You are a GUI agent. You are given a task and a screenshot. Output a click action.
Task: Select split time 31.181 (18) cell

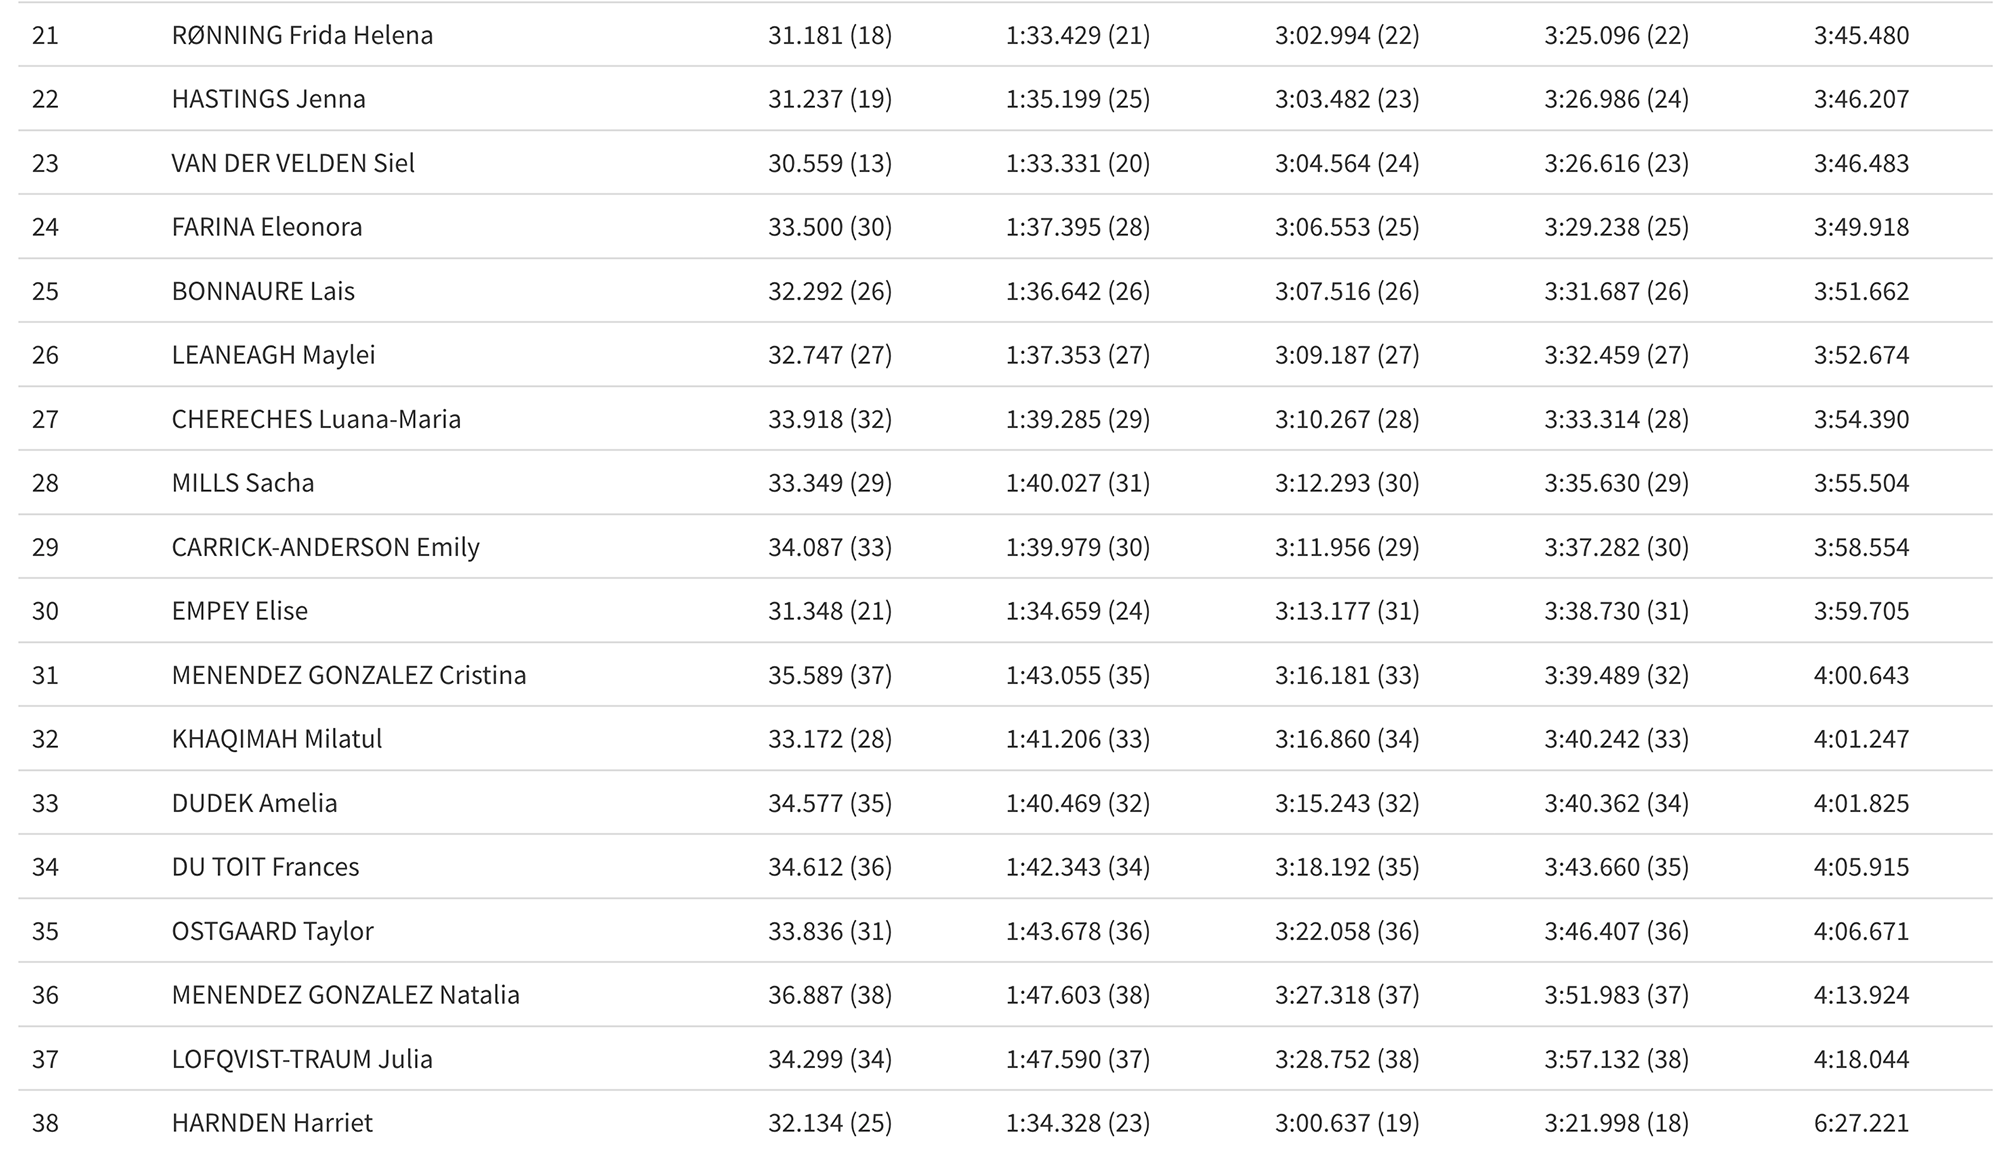pos(830,35)
